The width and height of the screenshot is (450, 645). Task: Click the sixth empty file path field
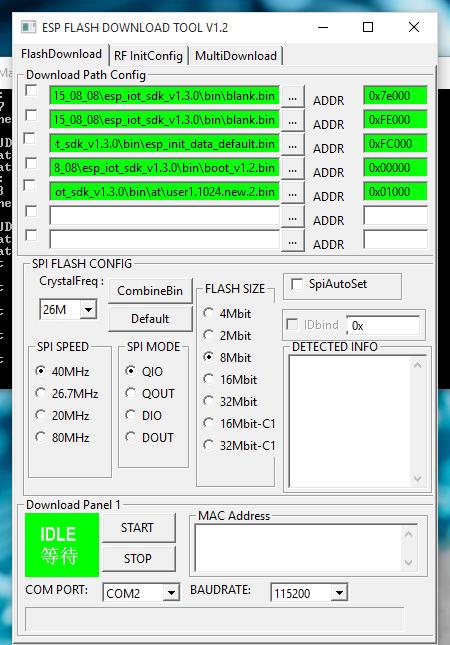pos(165,215)
